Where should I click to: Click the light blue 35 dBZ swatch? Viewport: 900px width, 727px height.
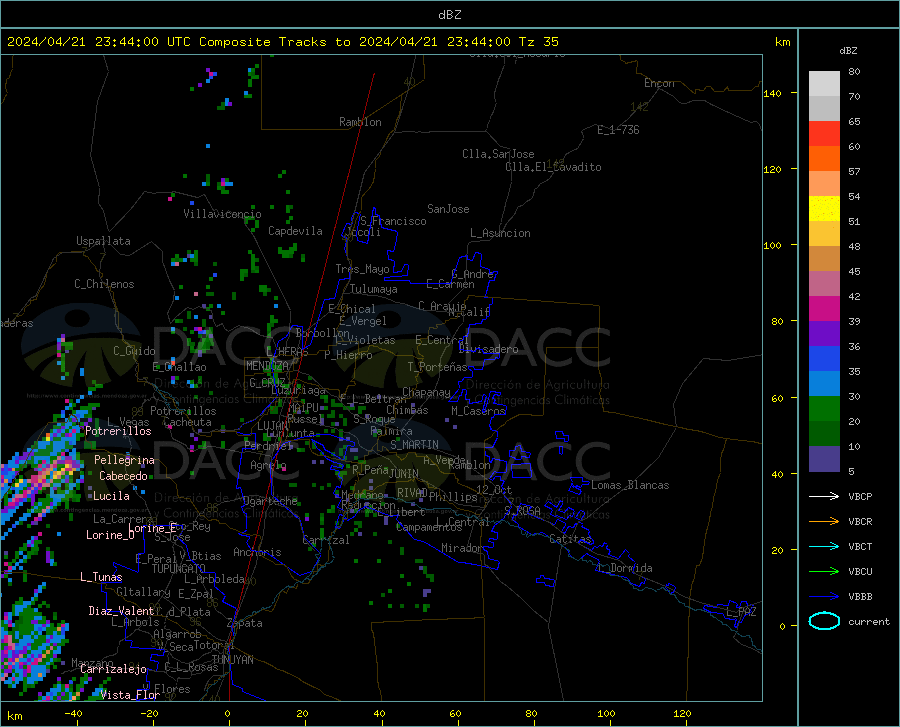[x=824, y=383]
